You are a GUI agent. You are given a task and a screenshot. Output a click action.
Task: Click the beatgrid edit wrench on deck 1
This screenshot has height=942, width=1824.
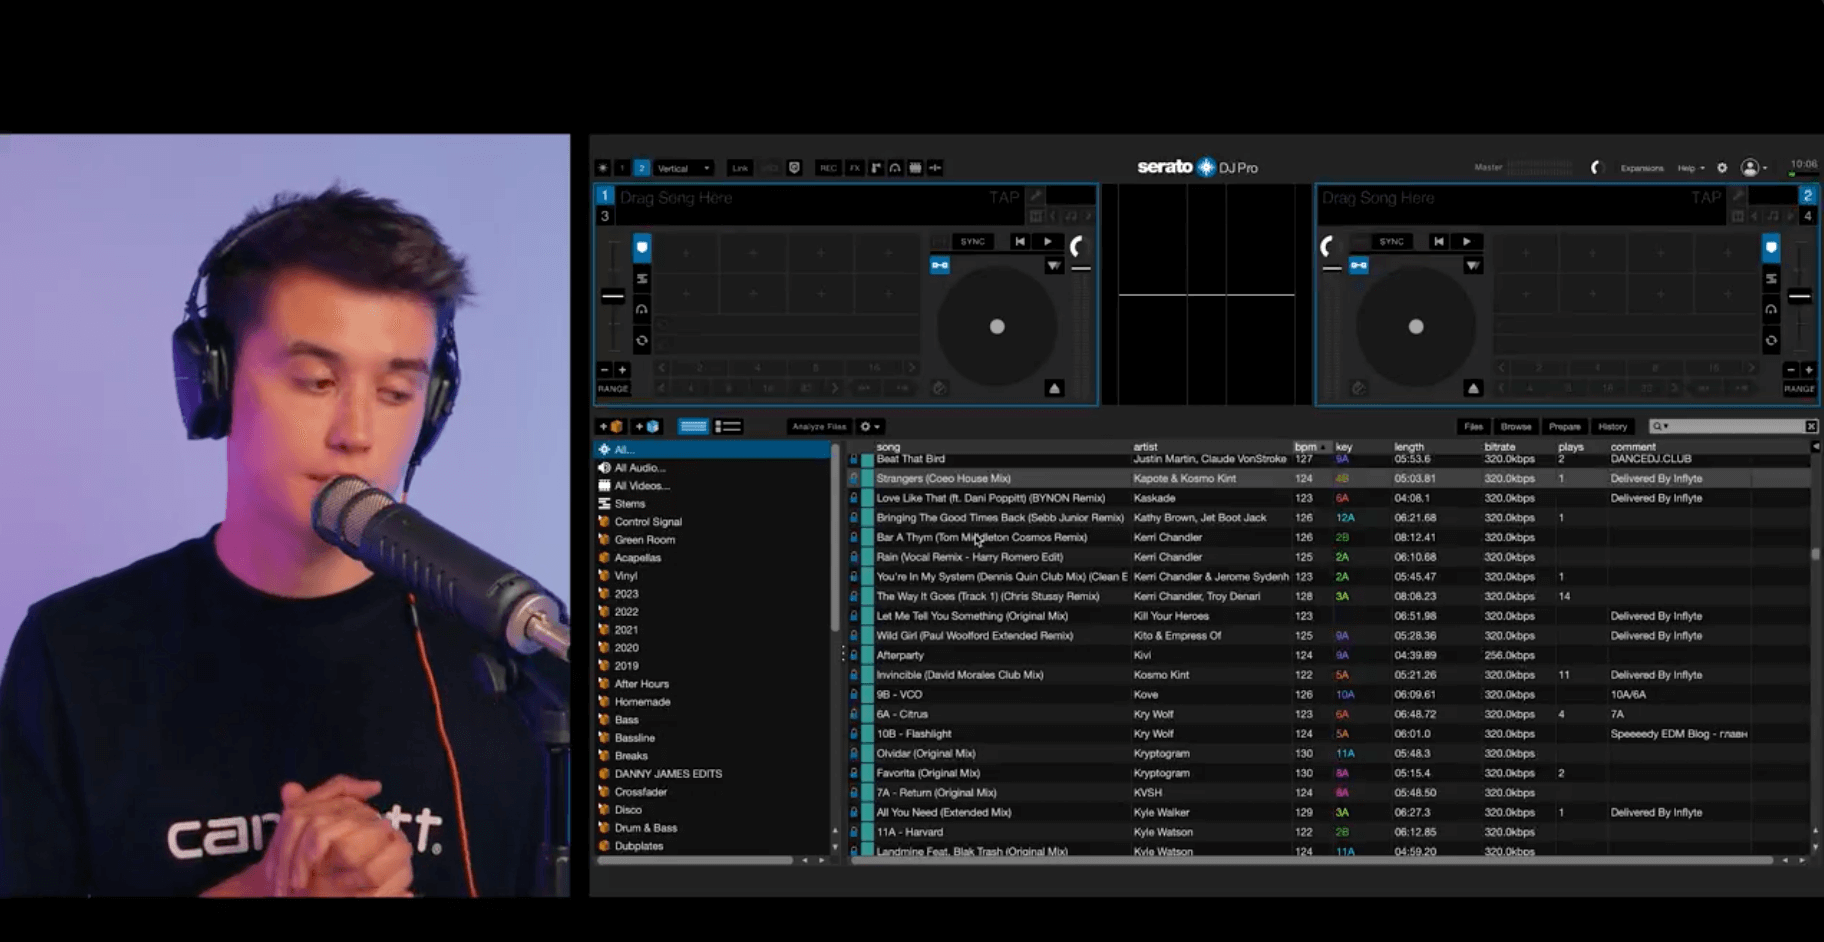tap(1036, 196)
